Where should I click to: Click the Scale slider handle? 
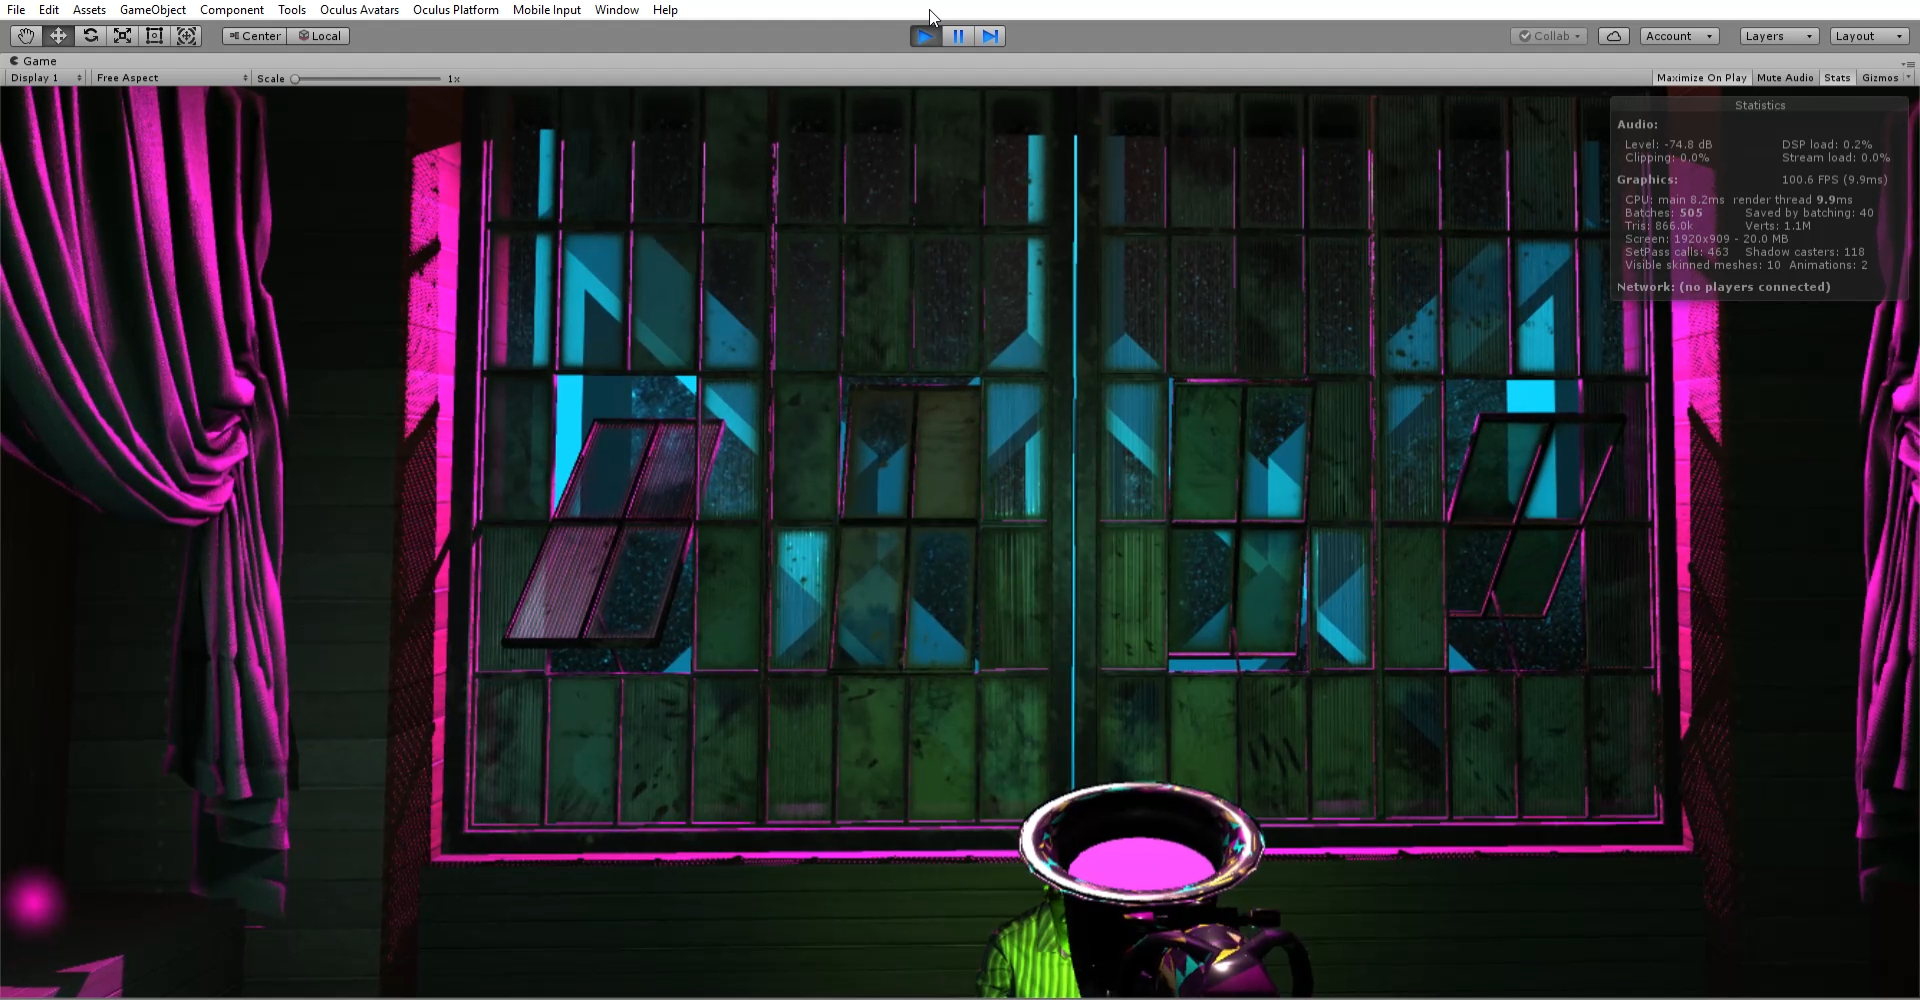pyautogui.click(x=295, y=79)
